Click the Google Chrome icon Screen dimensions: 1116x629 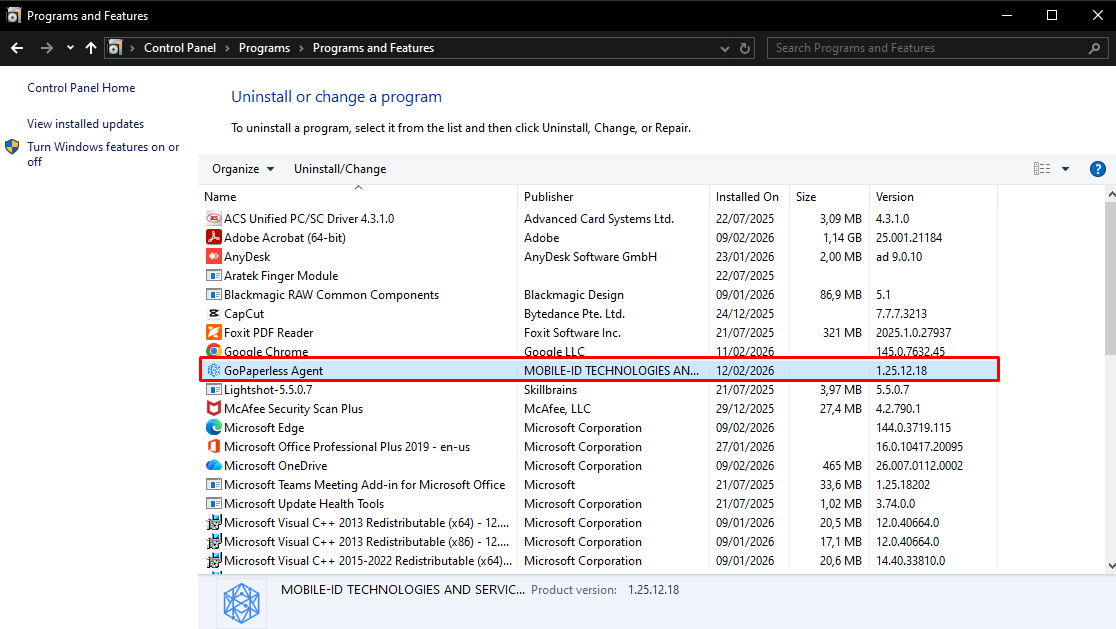tap(214, 351)
